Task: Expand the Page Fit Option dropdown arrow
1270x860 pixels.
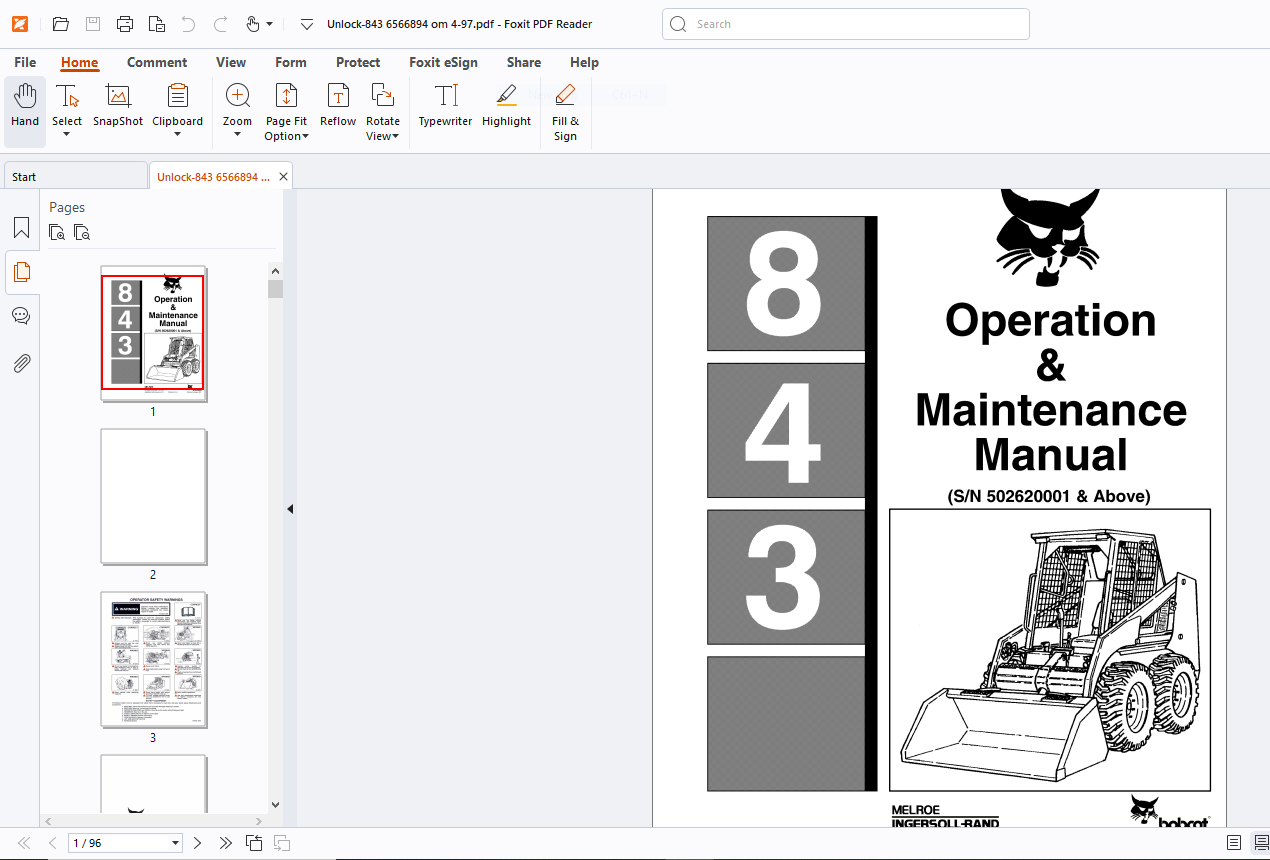Action: coord(305,136)
